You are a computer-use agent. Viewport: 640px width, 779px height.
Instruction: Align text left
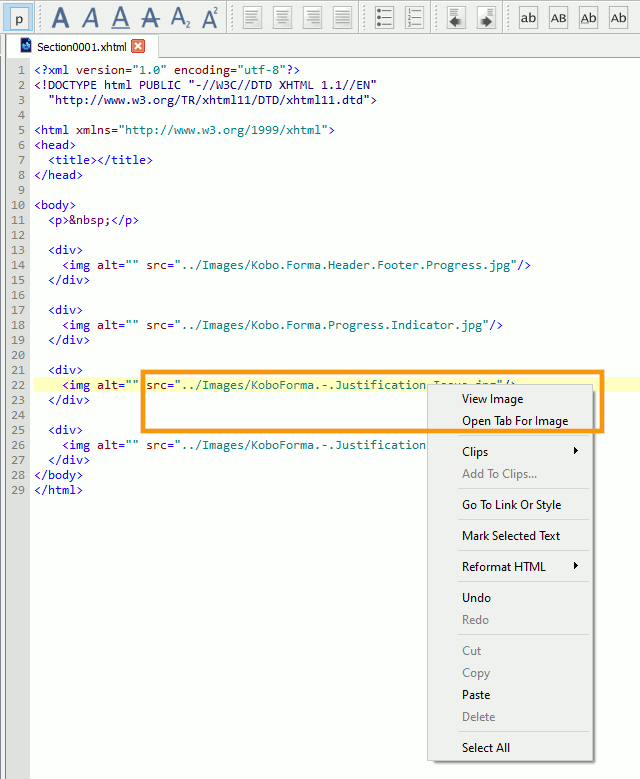coord(252,18)
